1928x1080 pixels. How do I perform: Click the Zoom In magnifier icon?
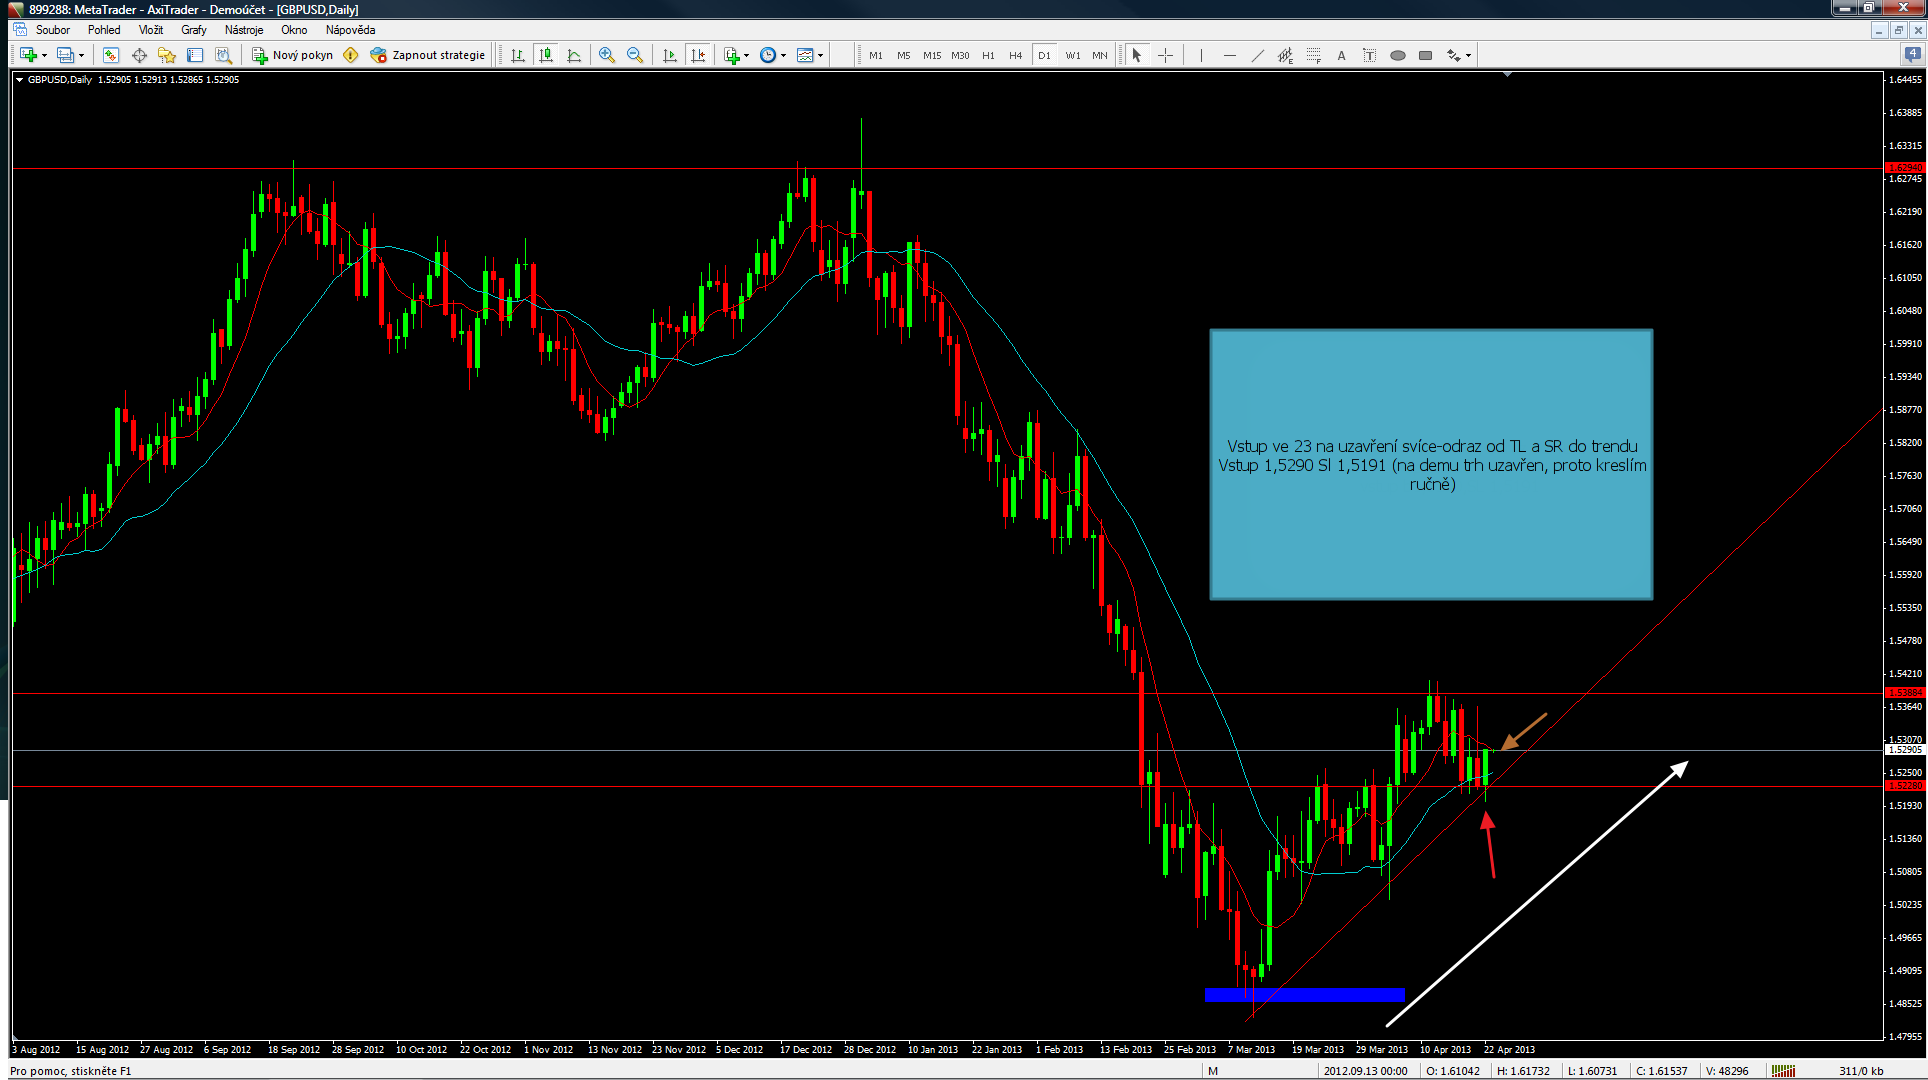click(x=606, y=55)
